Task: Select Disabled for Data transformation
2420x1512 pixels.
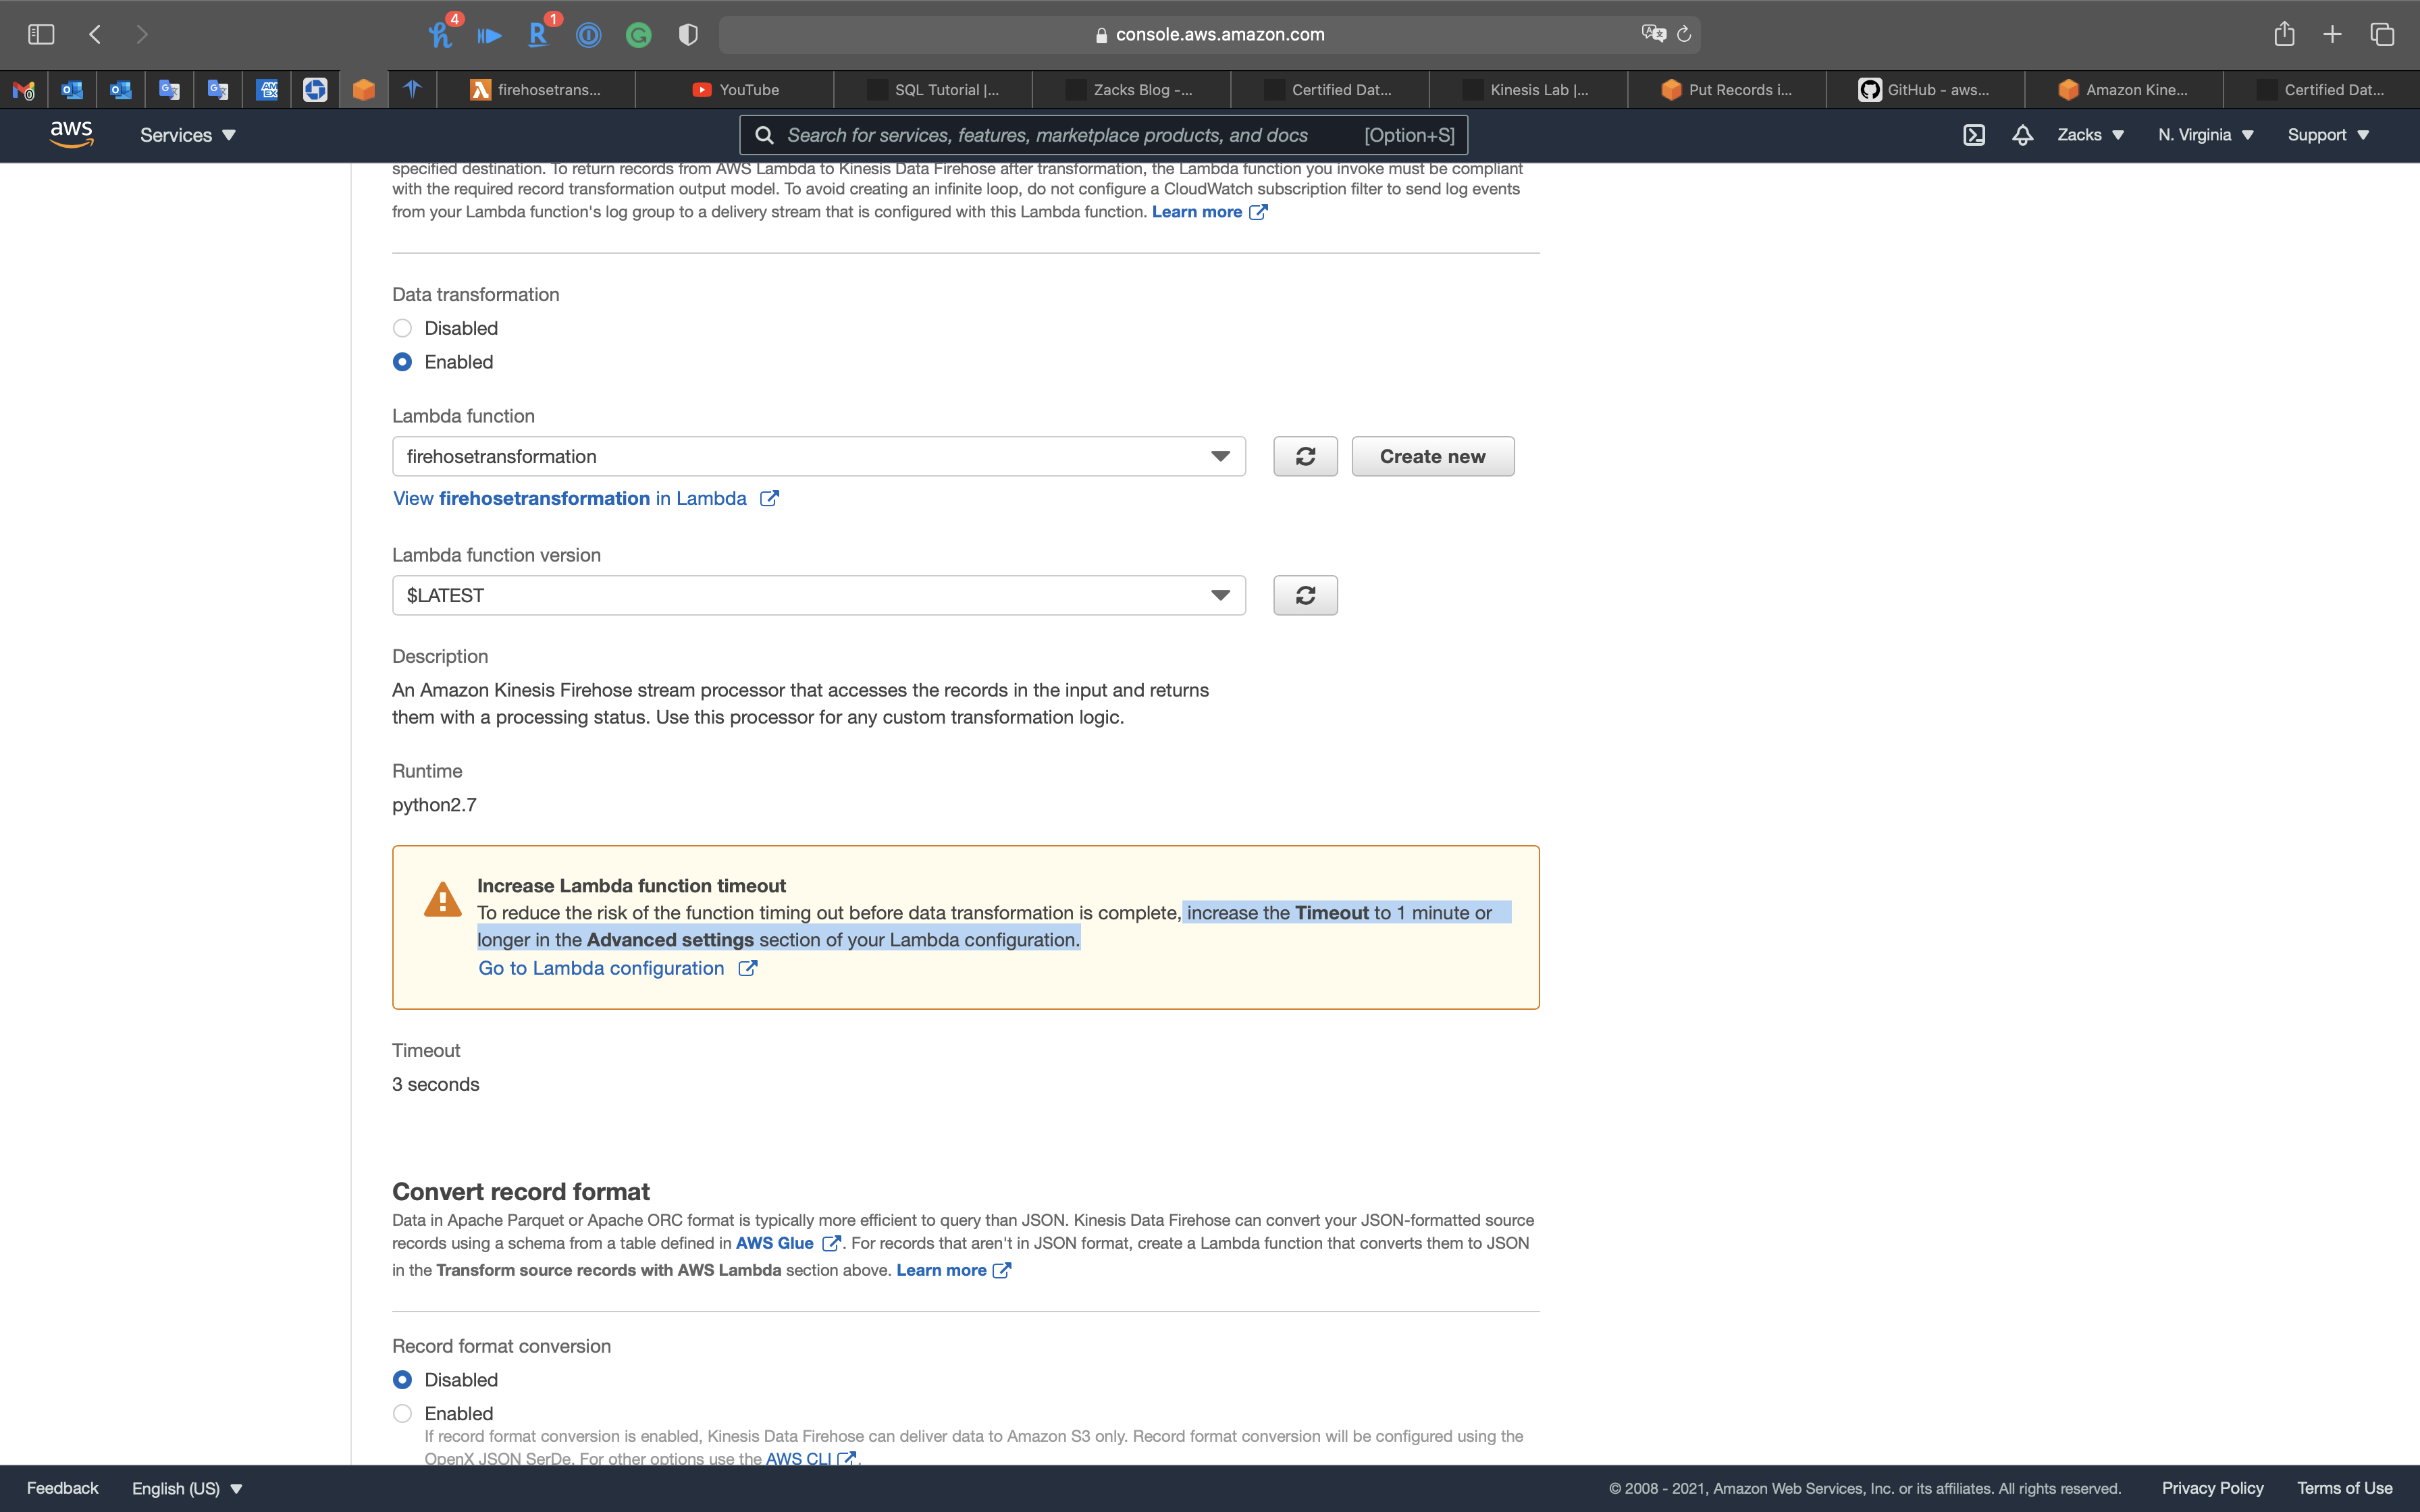Action: point(402,328)
